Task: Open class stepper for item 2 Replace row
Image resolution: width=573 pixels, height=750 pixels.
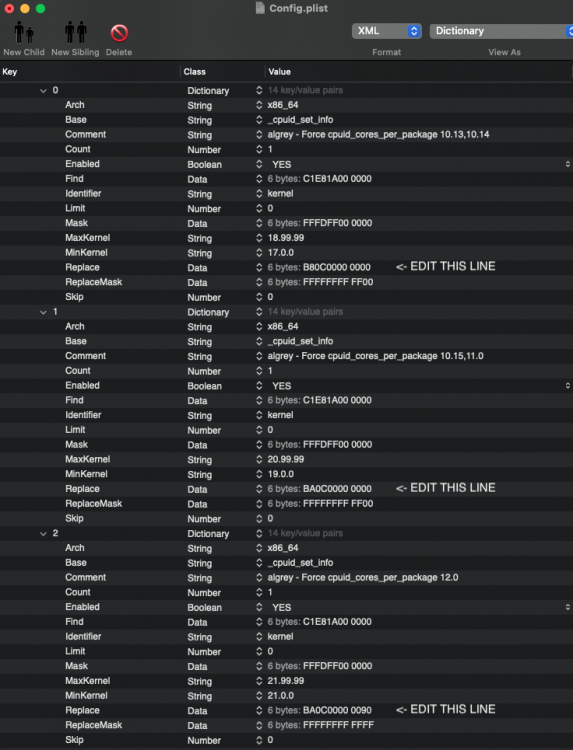Action: click(259, 710)
